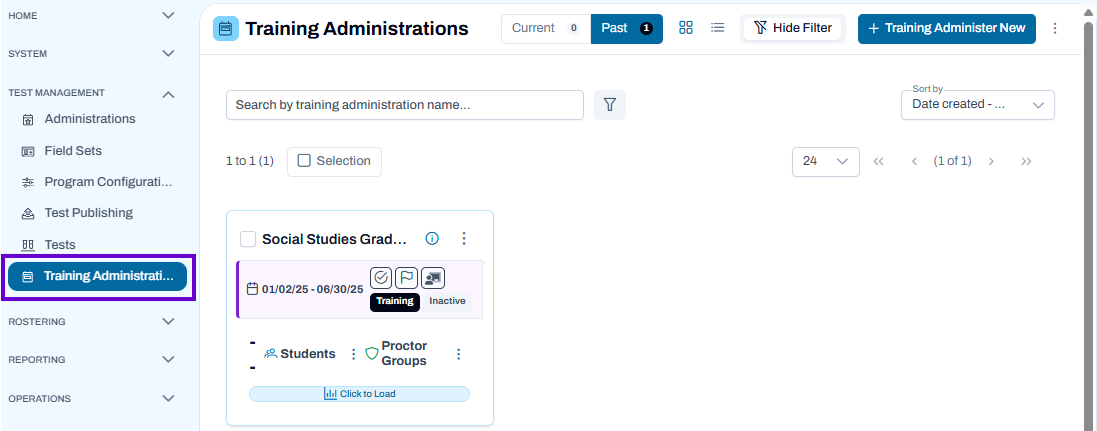Viewport: 1097px width, 431px height.
Task: Click the date range 01/02/25 - 06/30/25
Action: pos(313,289)
